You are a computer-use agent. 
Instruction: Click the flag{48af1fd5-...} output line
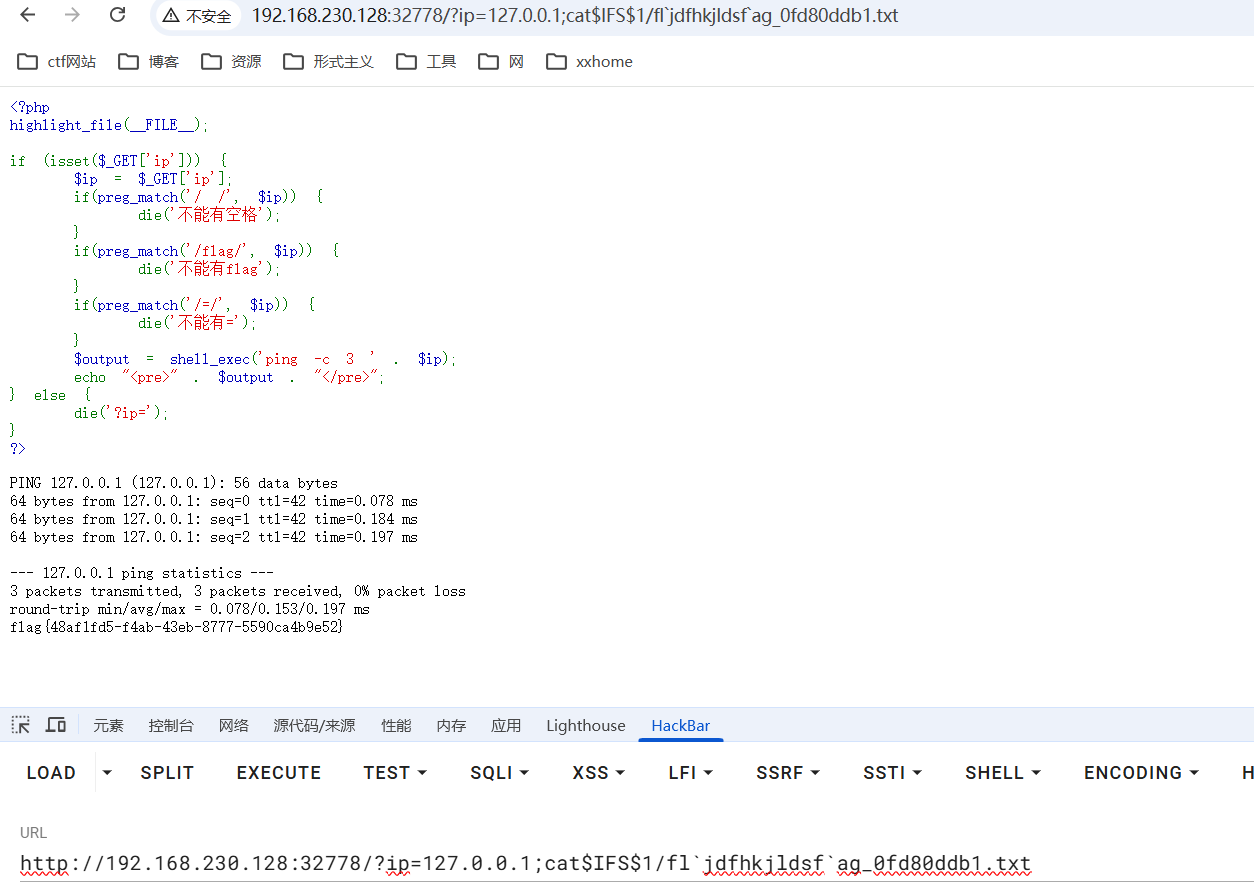point(177,627)
